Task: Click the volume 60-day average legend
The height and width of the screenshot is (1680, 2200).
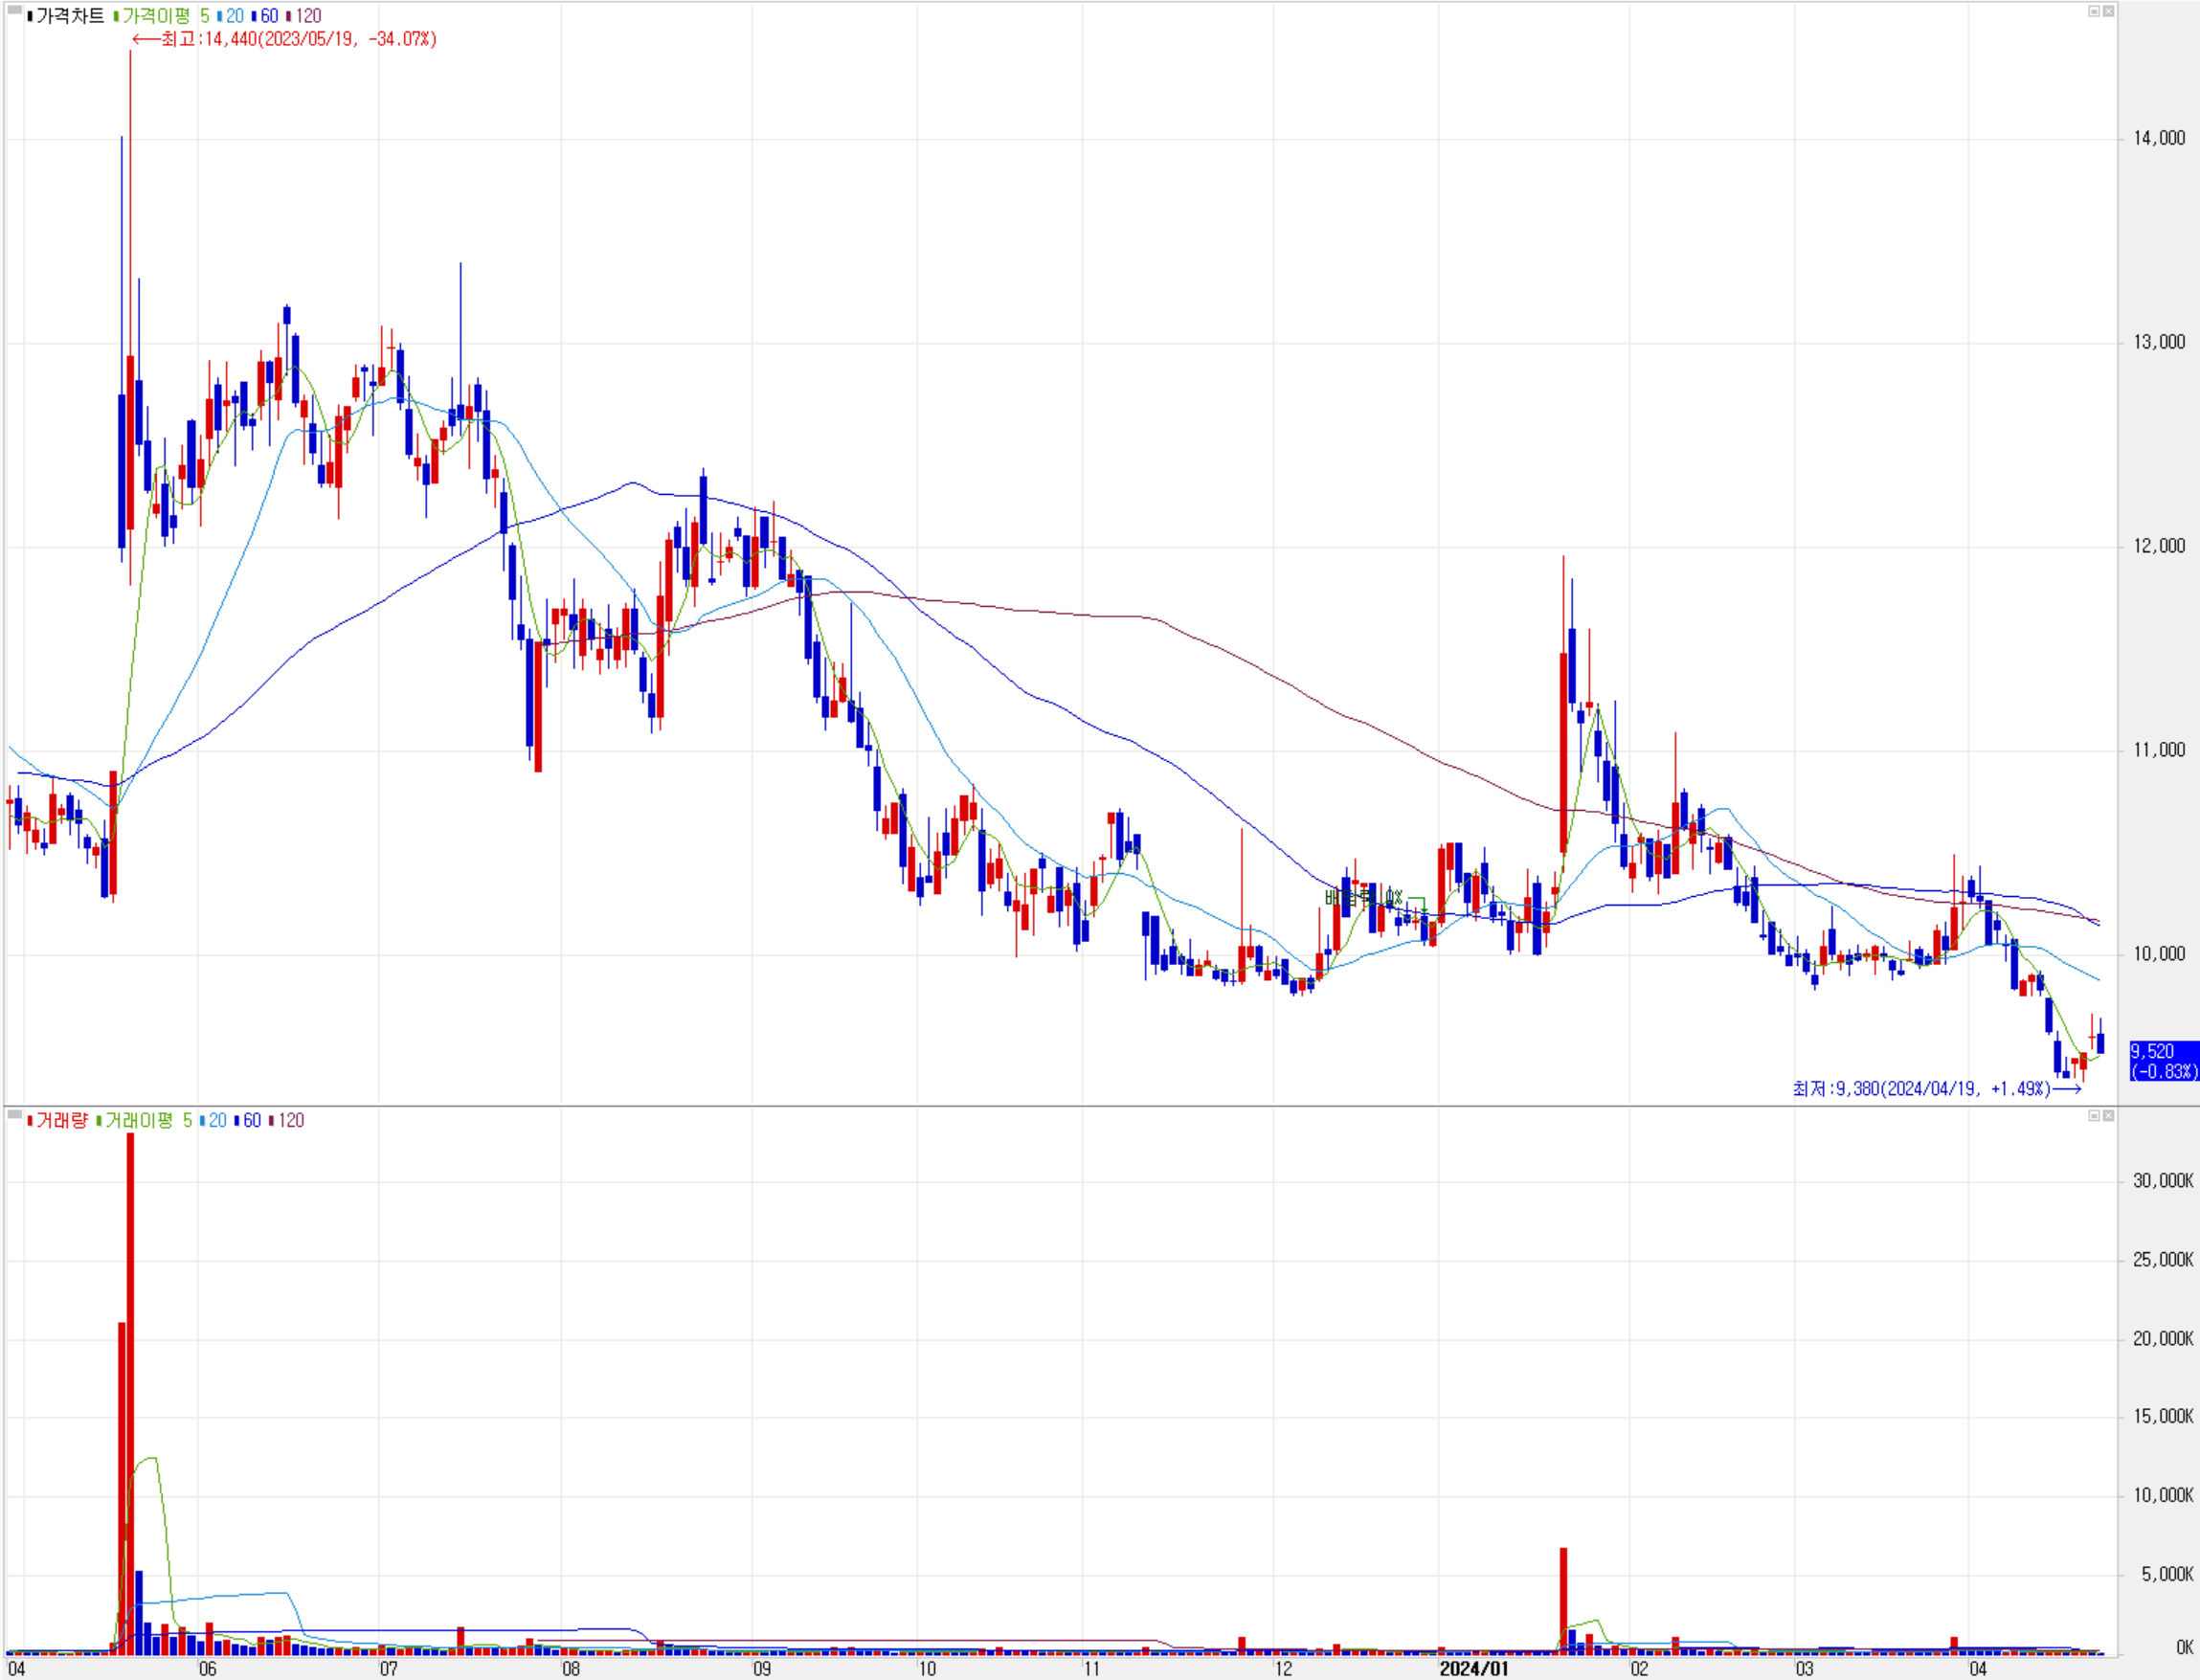Action: [x=251, y=1120]
